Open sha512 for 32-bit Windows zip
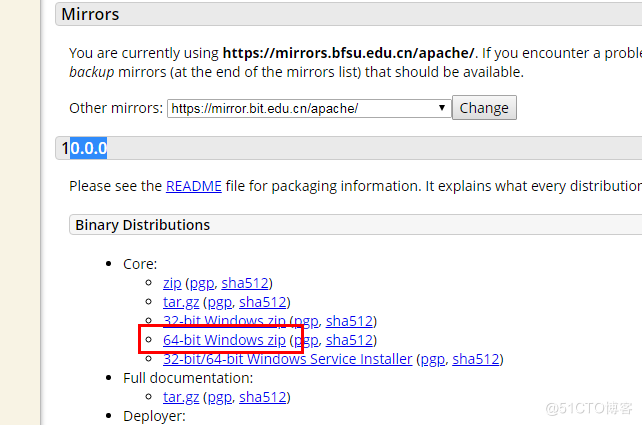This screenshot has width=642, height=425. click(350, 321)
